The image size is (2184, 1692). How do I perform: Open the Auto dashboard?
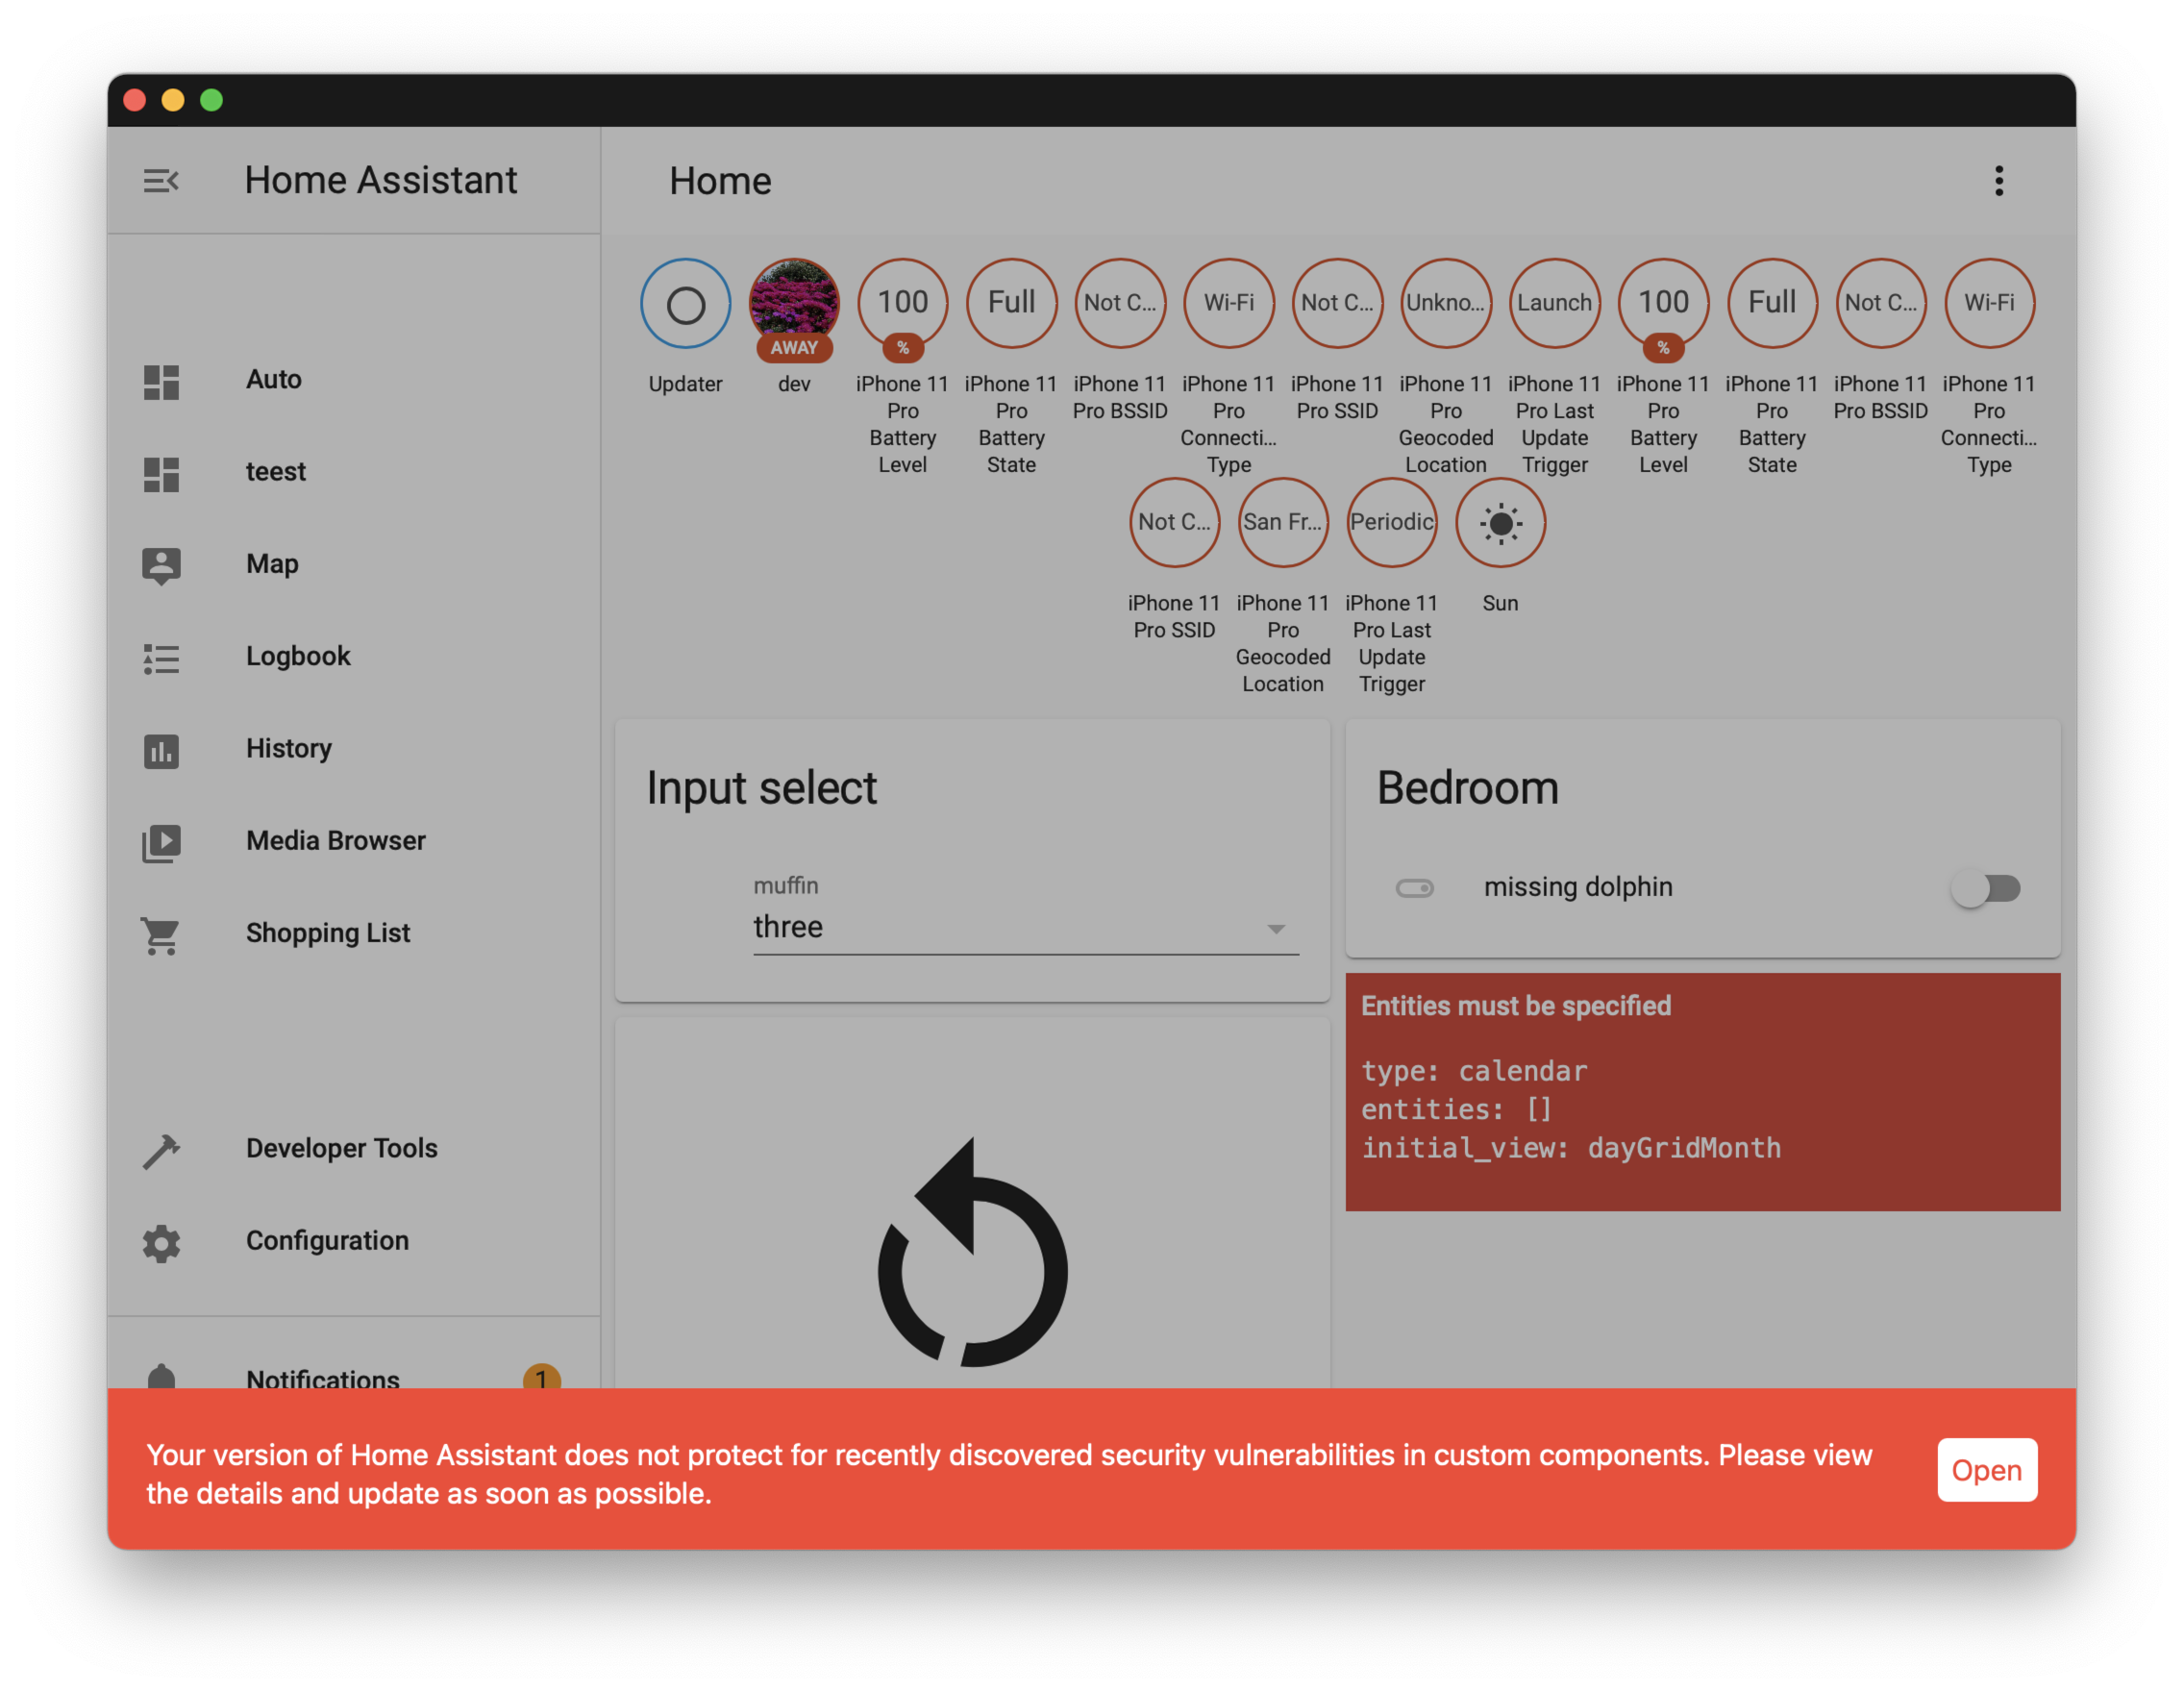[x=274, y=380]
